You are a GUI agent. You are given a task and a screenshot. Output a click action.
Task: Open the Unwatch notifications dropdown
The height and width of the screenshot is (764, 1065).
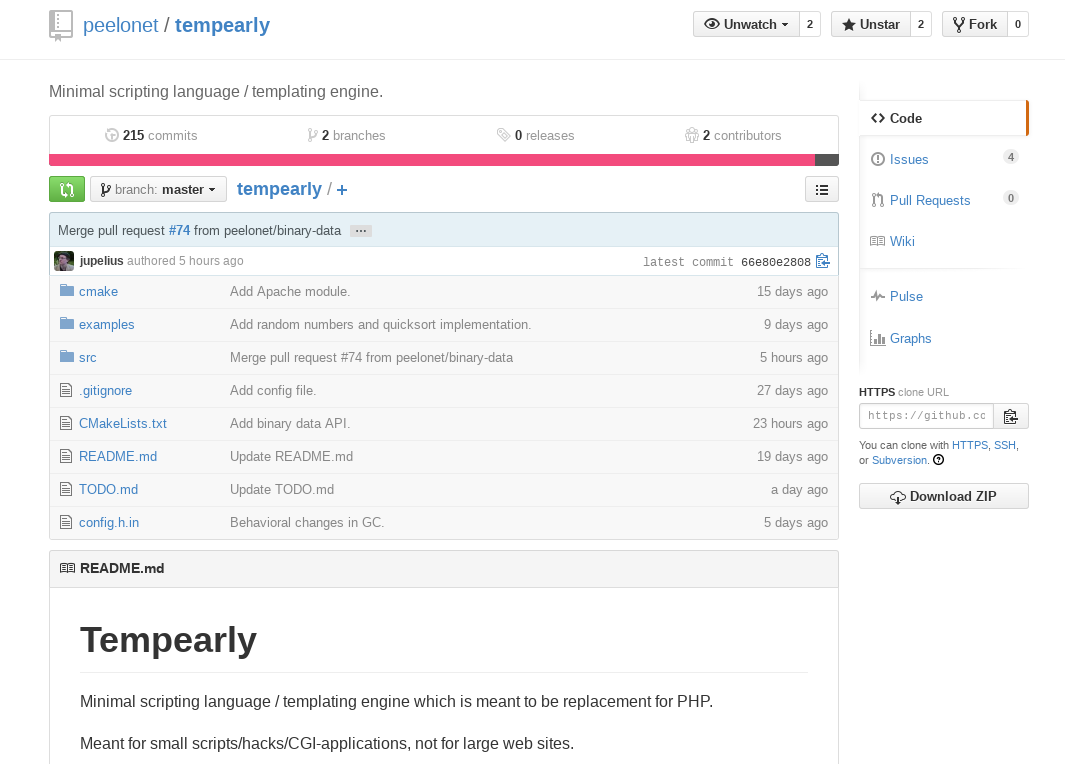pyautogui.click(x=746, y=24)
